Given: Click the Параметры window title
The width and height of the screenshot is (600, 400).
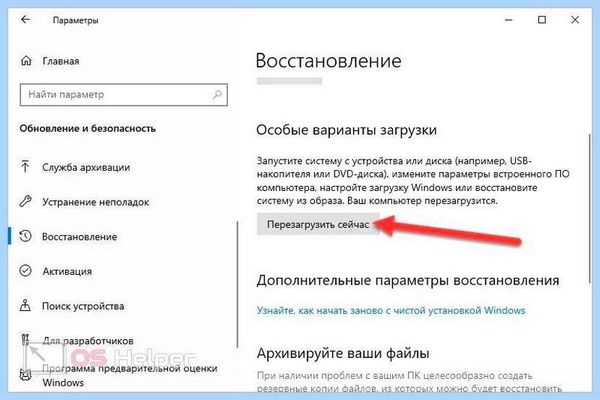Looking at the screenshot, I should point(75,20).
